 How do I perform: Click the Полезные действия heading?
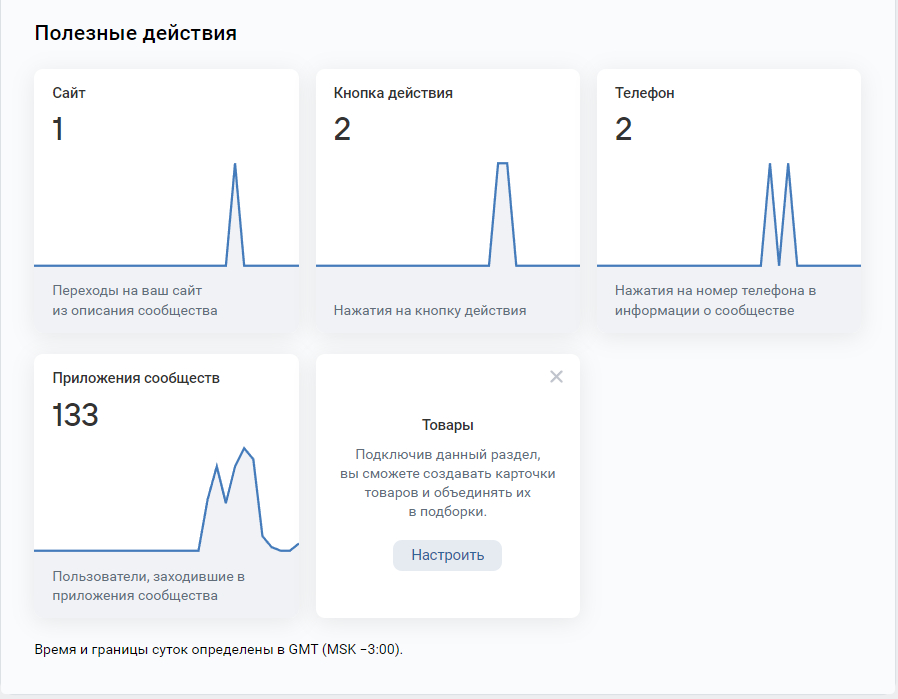click(x=135, y=33)
